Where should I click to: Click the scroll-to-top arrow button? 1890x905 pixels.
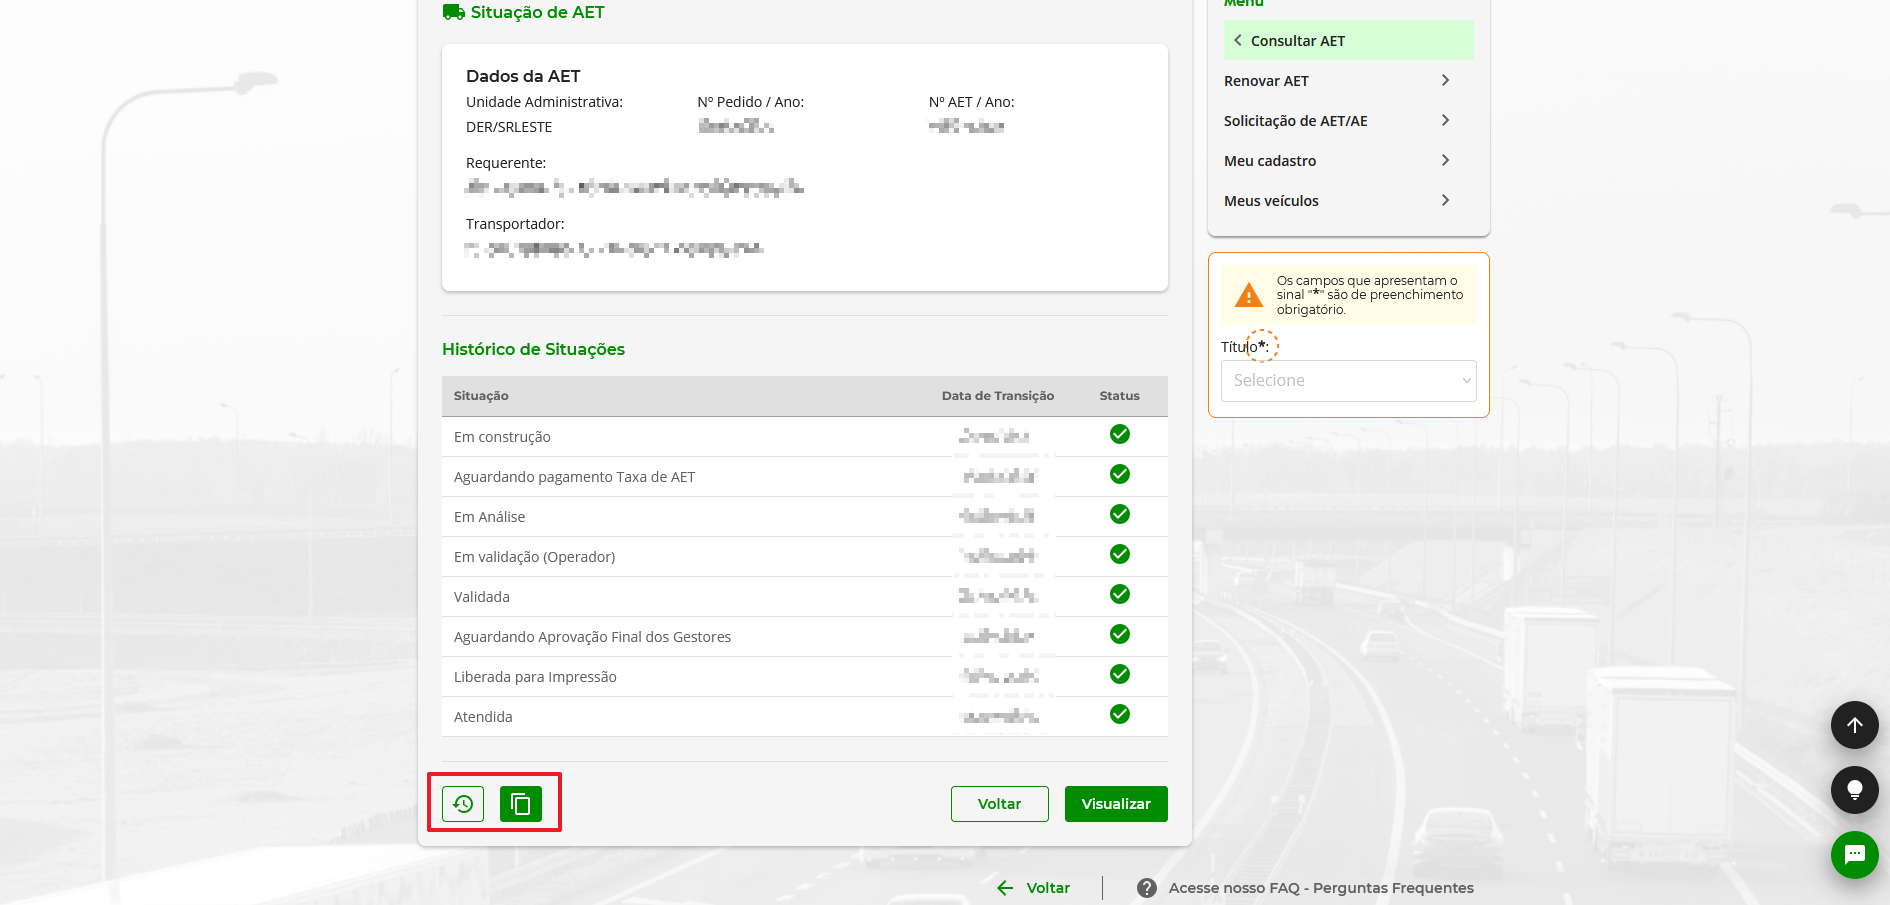click(x=1854, y=725)
